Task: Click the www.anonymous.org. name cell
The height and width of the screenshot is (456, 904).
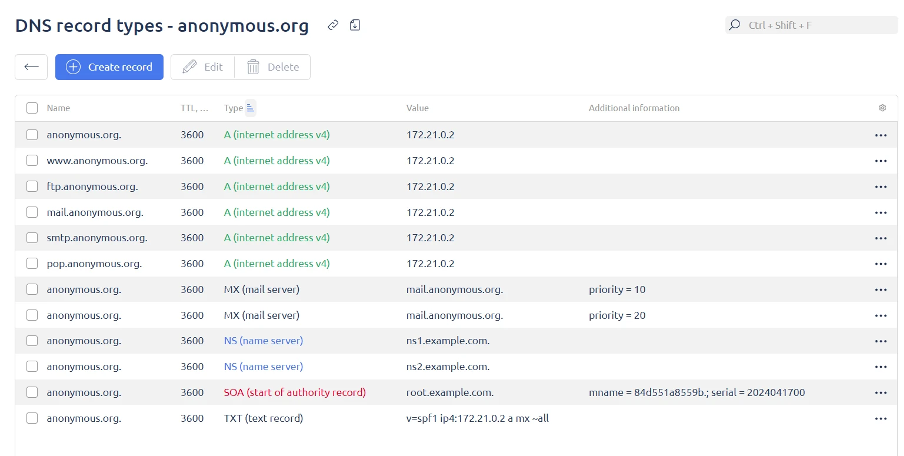Action: (x=97, y=160)
